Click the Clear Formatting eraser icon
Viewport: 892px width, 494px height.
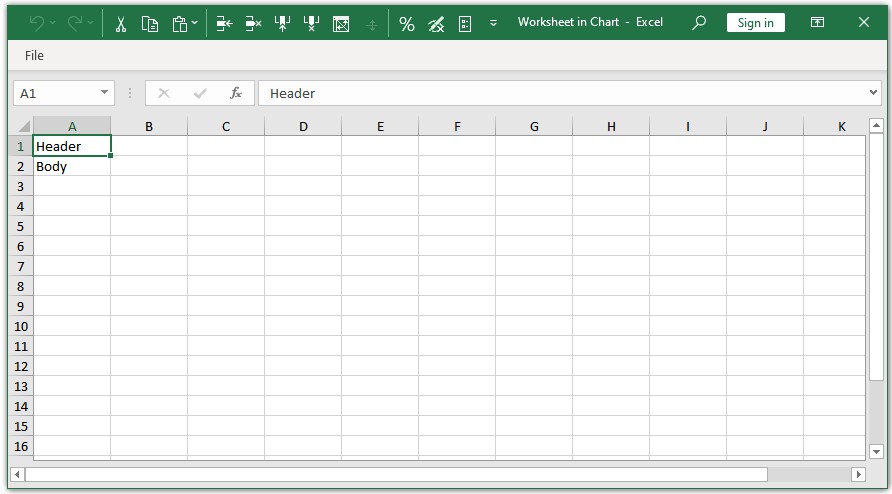coord(436,23)
